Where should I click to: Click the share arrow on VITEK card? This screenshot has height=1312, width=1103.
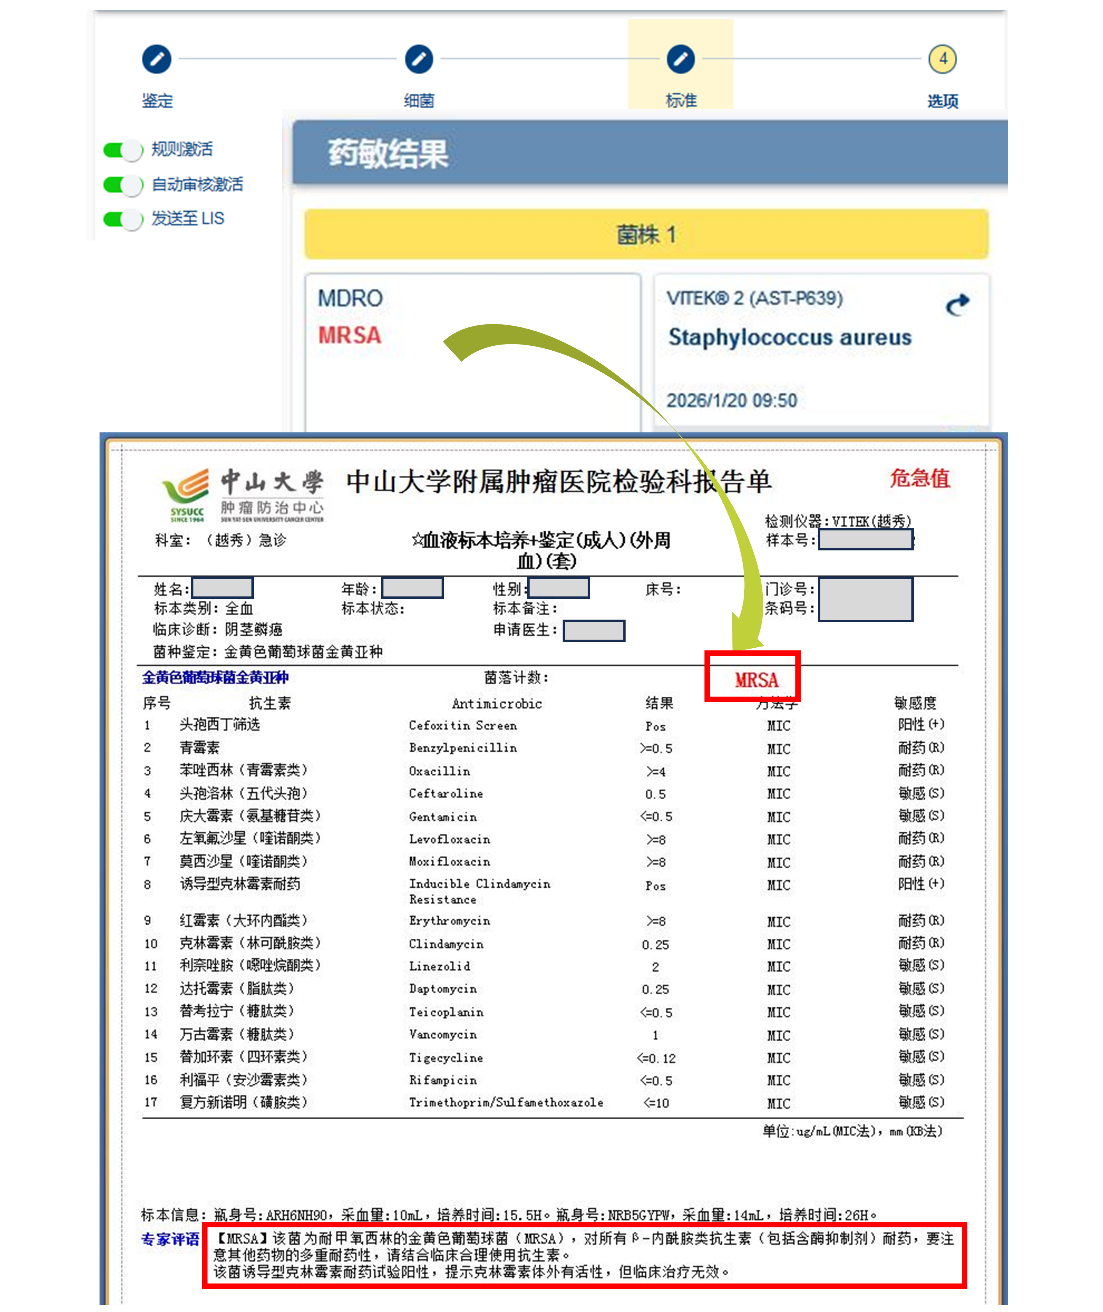pos(957,304)
